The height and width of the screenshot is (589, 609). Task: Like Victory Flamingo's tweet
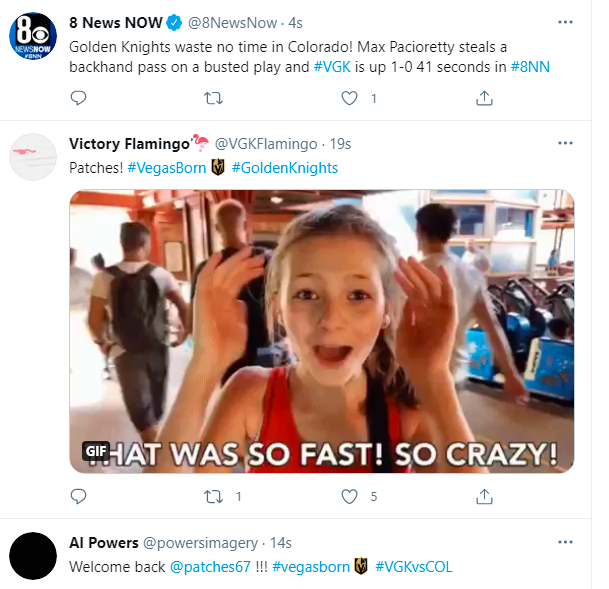pos(349,496)
